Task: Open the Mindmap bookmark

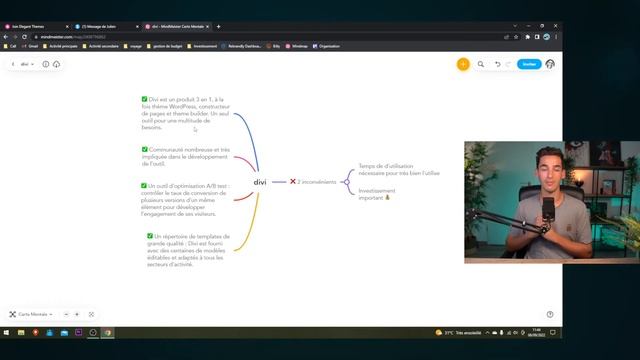Action: (297, 46)
